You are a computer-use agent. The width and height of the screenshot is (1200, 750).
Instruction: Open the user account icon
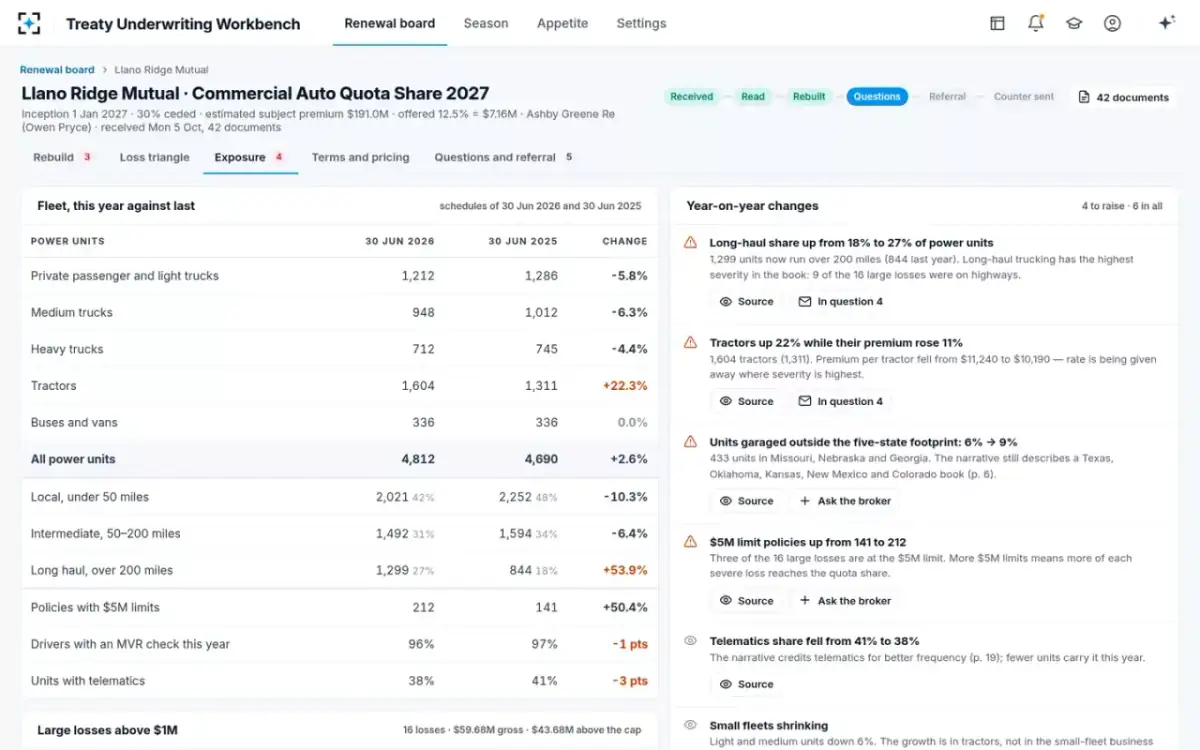(1112, 23)
